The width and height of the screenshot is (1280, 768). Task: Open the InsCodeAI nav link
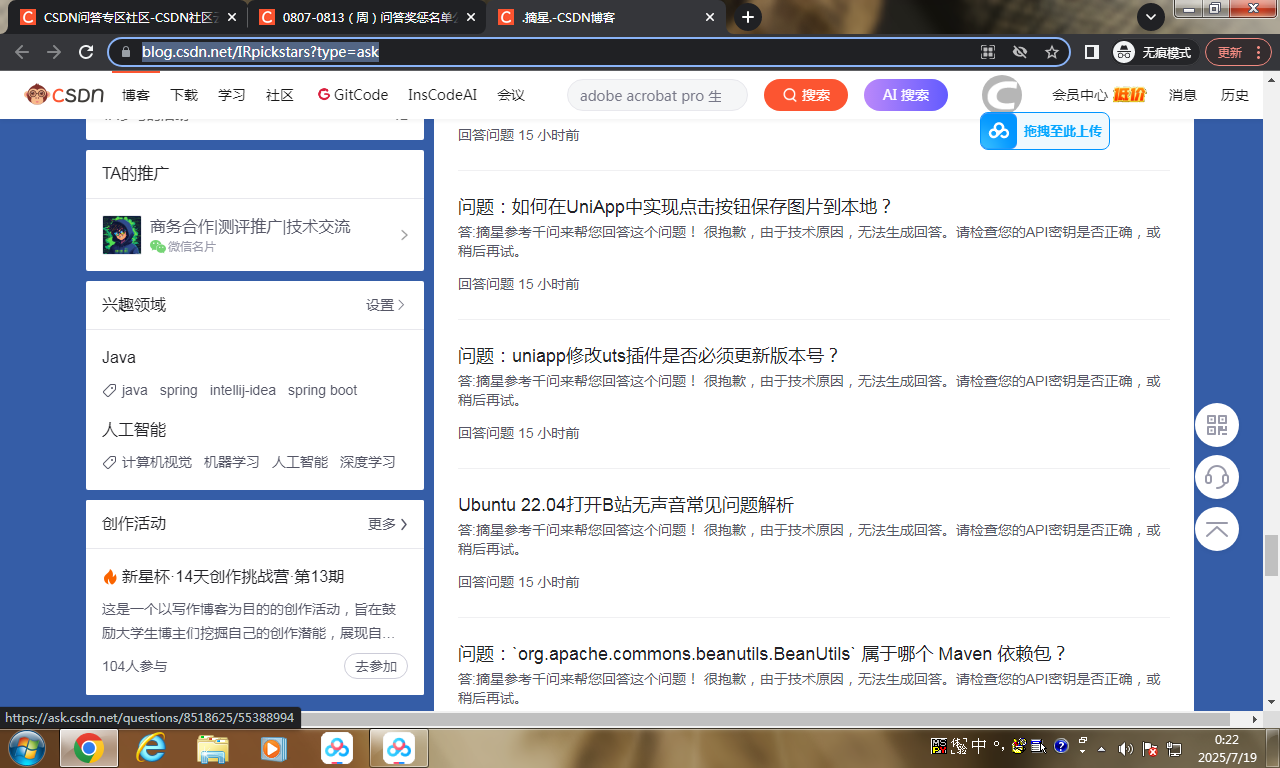(442, 95)
